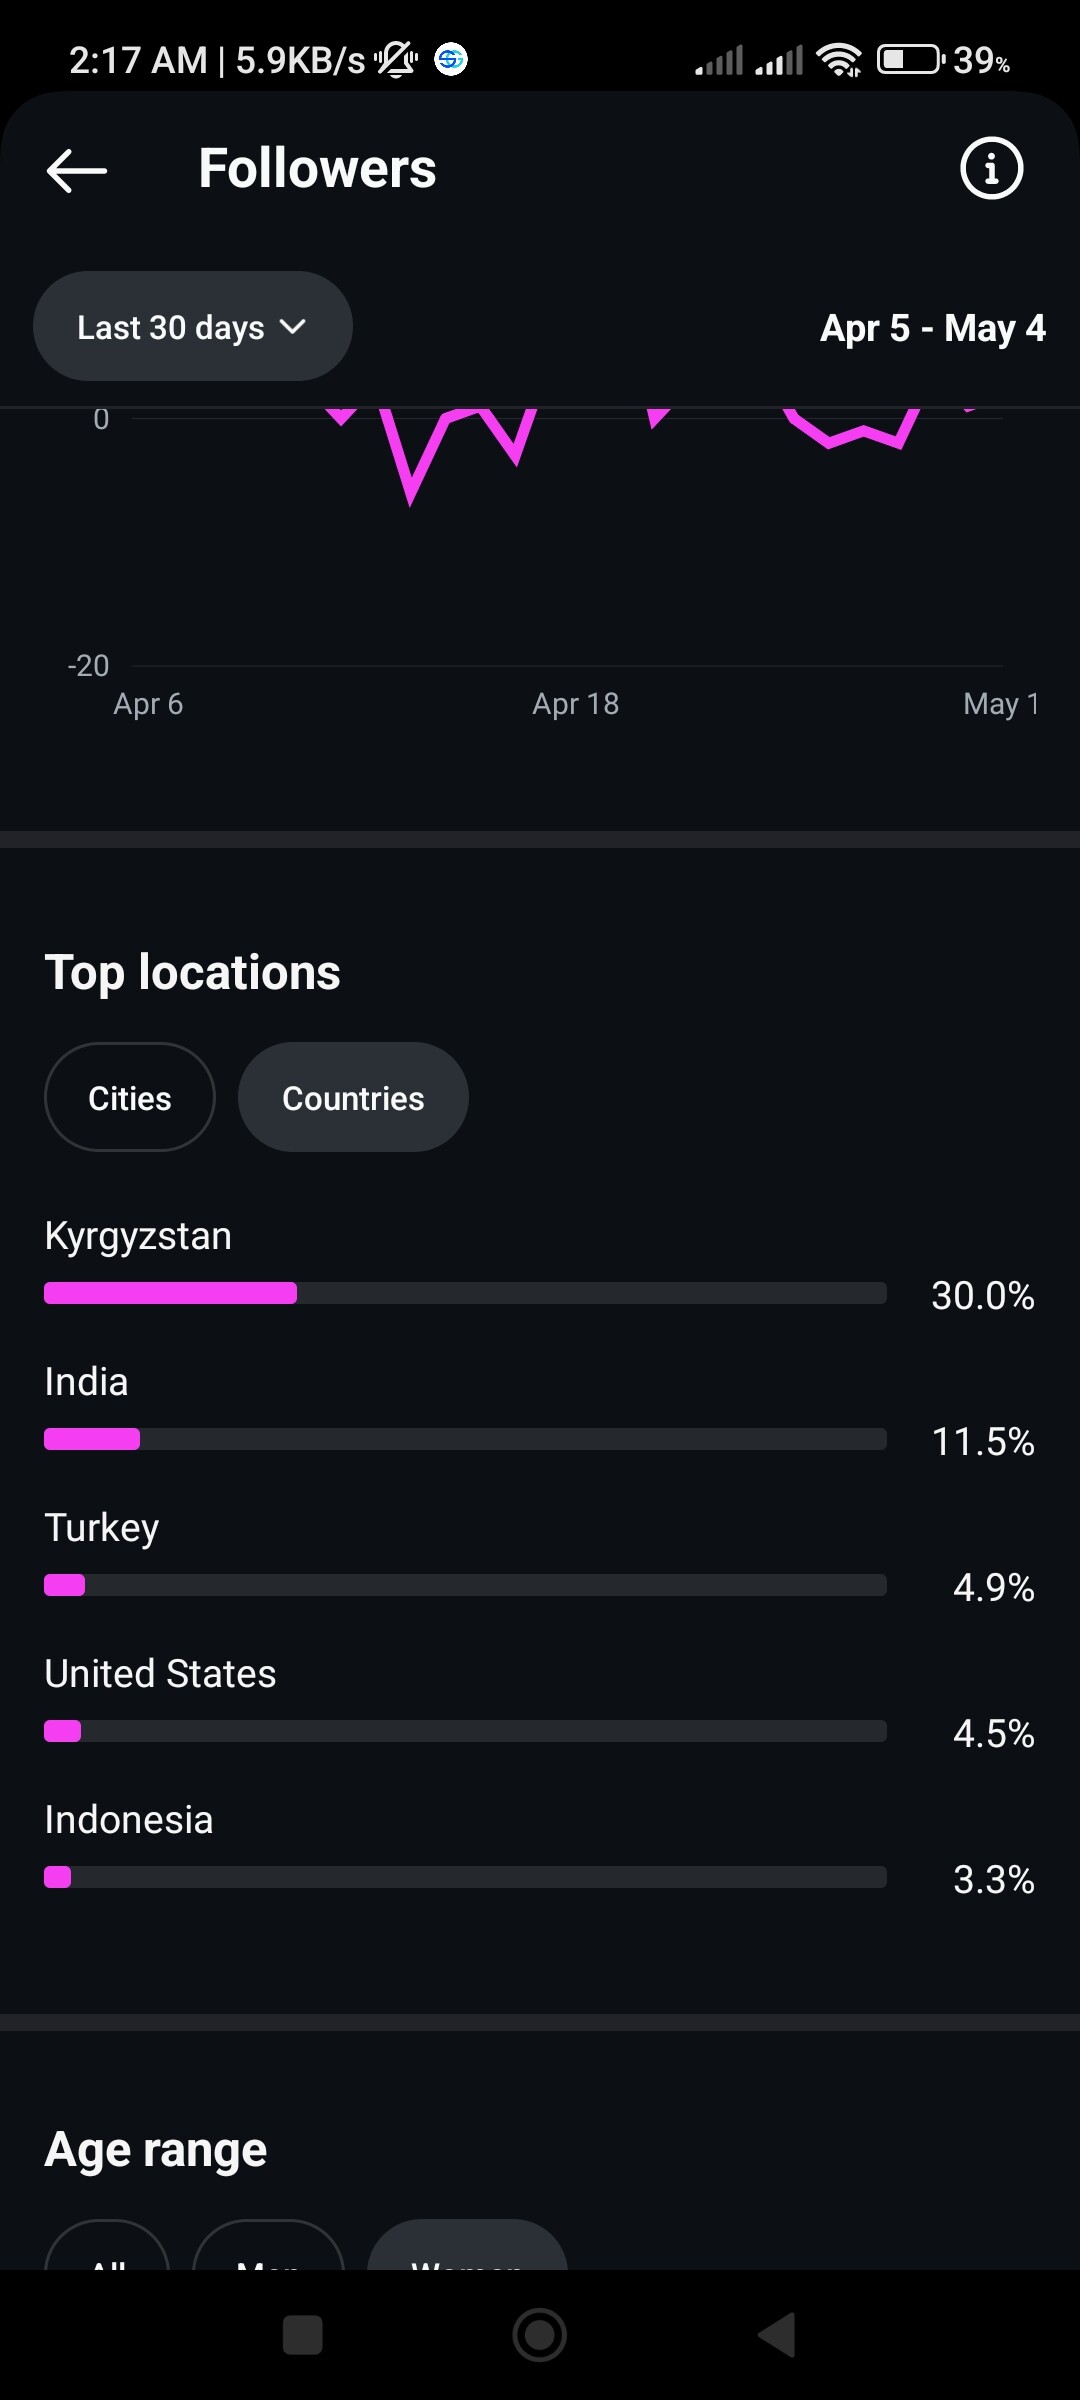Select the Countries tab
Viewport: 1080px width, 2400px height.
(353, 1098)
